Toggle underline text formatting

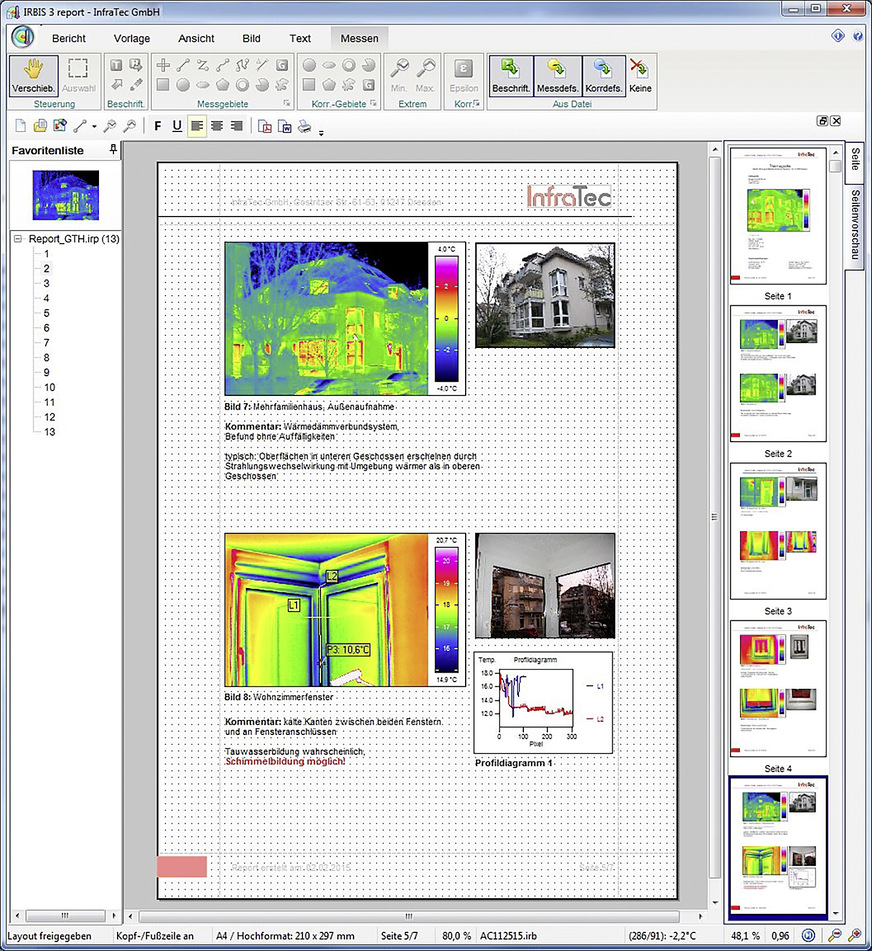pyautogui.click(x=177, y=126)
